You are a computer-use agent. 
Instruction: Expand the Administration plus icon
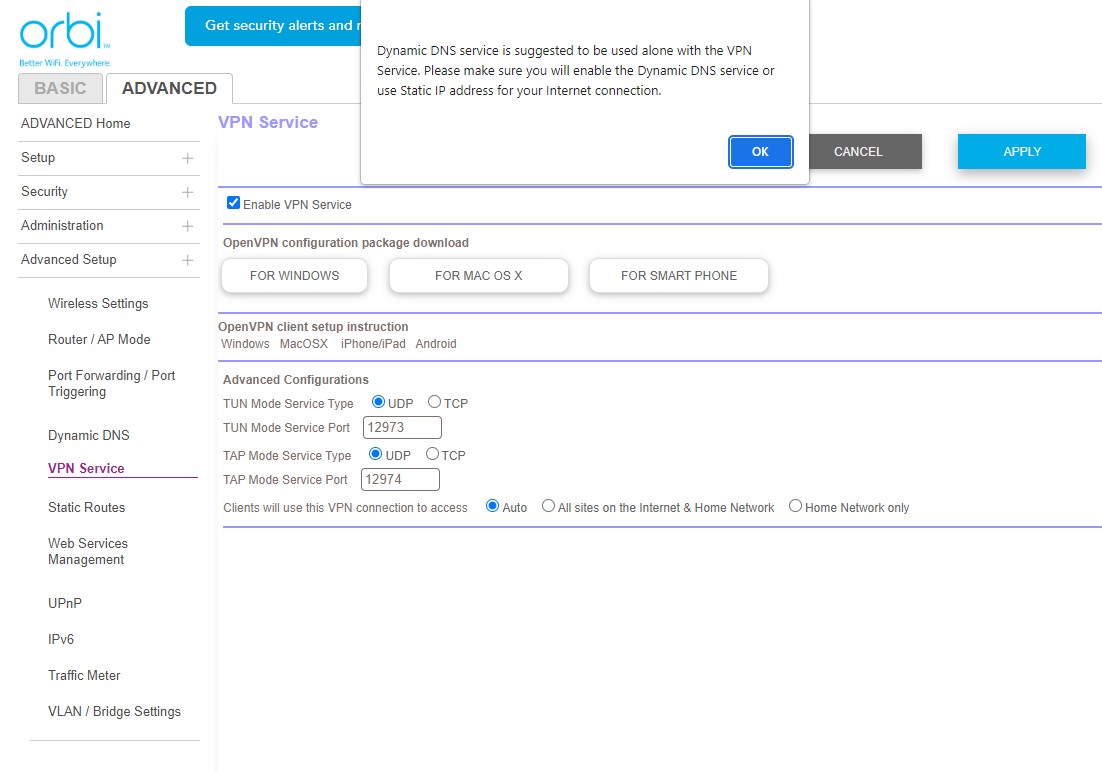[187, 226]
